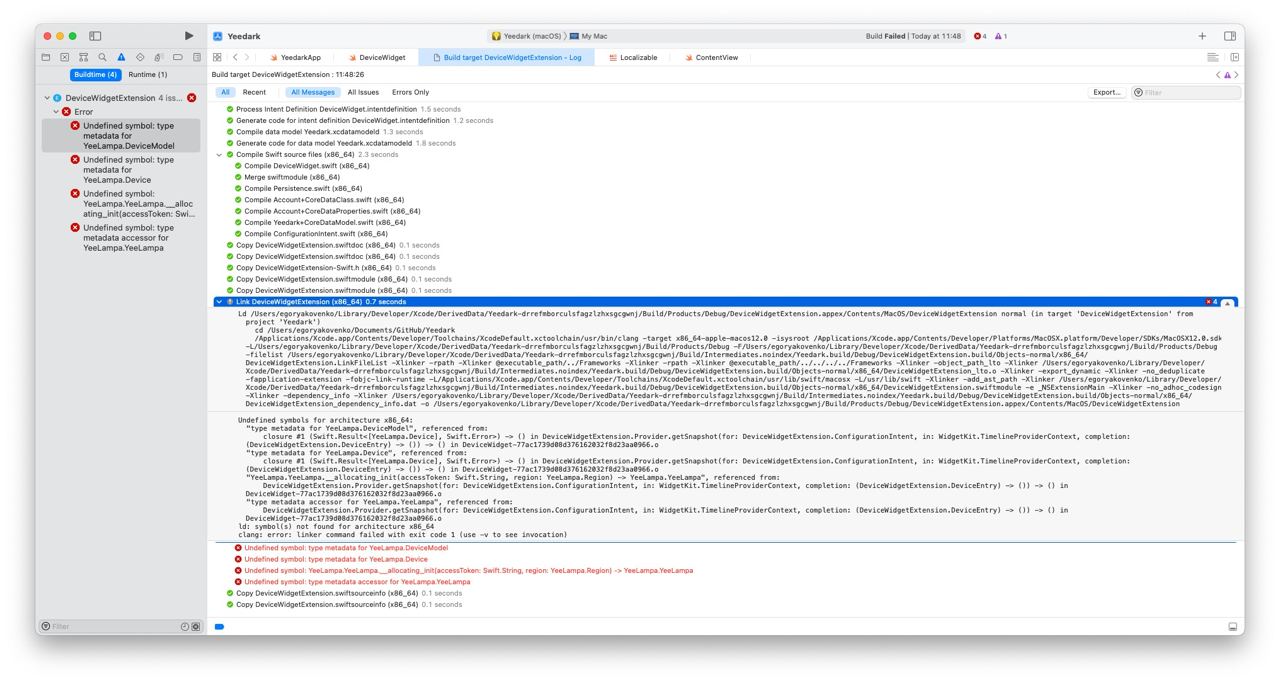Toggle the inspector panel icon
This screenshot has width=1280, height=682.
click(x=1230, y=36)
